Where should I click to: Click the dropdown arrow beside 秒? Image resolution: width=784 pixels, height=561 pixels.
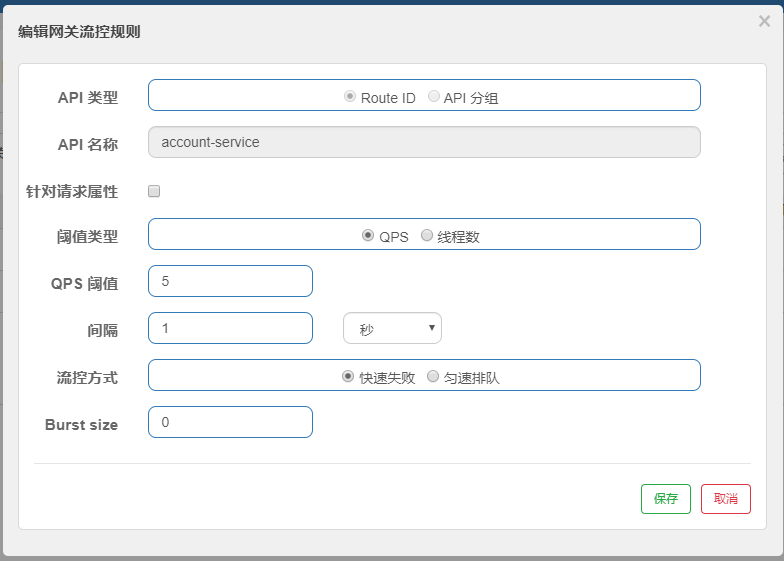[432, 328]
